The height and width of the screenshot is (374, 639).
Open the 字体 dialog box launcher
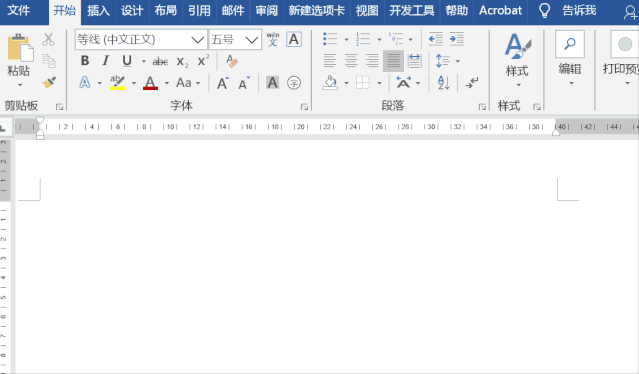(x=304, y=107)
